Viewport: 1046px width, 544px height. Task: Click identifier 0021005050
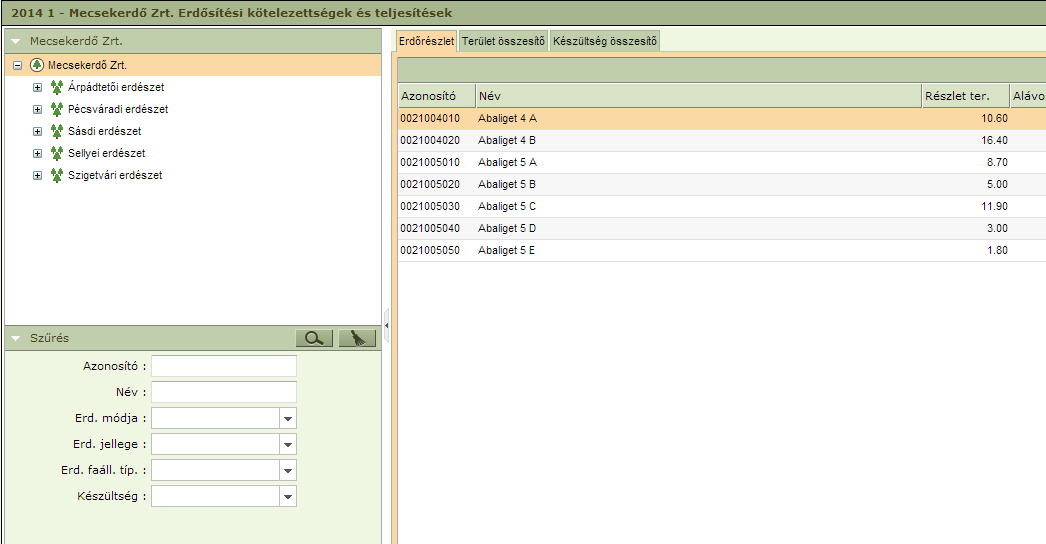(430, 250)
